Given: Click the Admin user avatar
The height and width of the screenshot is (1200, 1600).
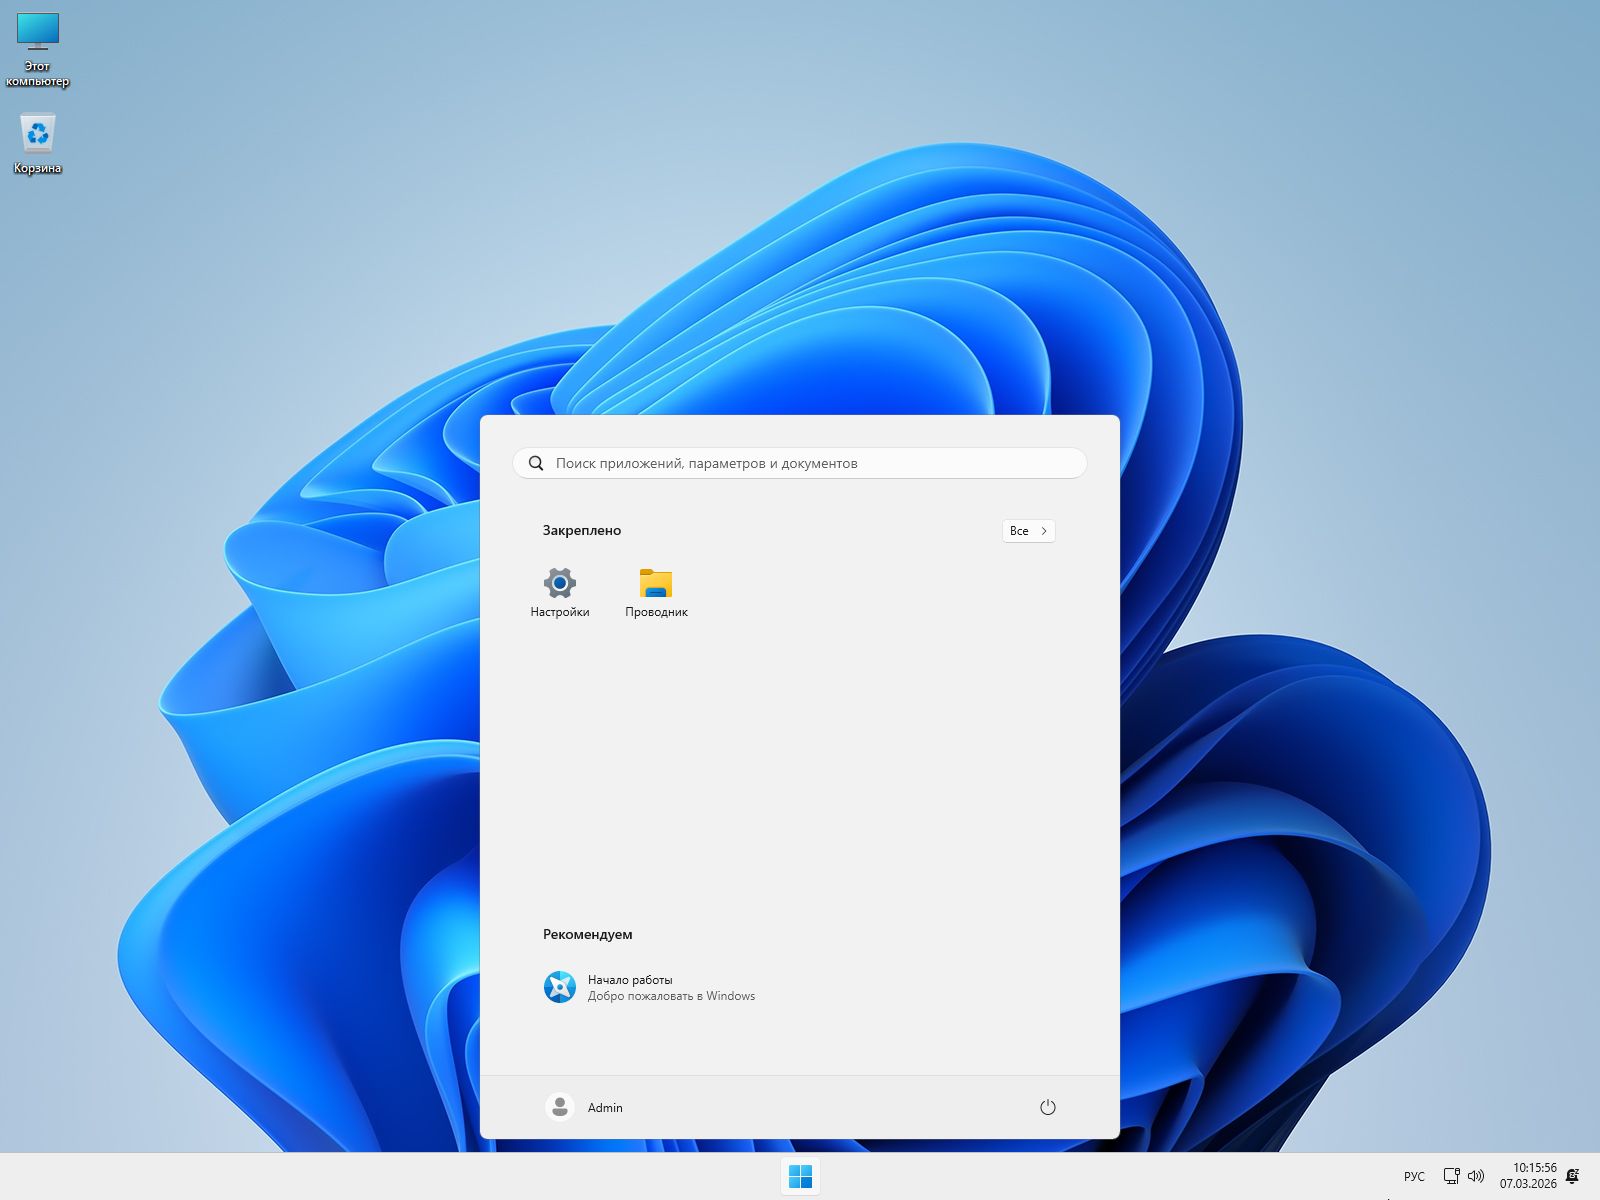Looking at the screenshot, I should 559,1107.
